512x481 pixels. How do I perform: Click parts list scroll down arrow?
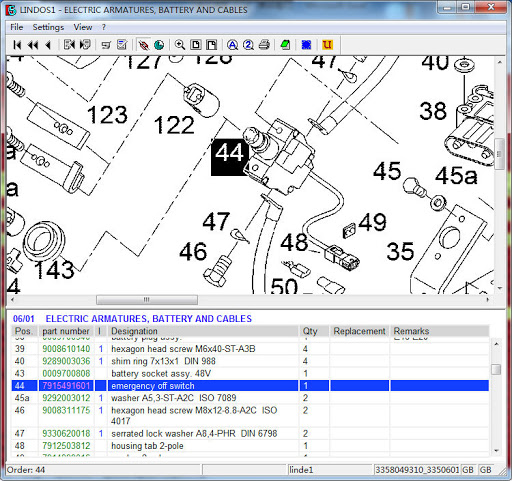tap(497, 451)
